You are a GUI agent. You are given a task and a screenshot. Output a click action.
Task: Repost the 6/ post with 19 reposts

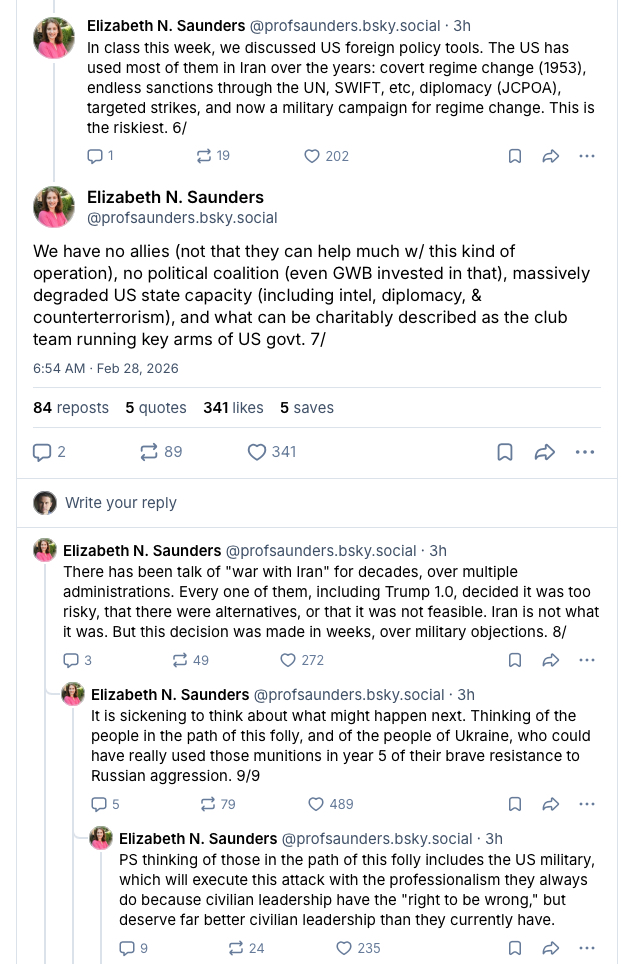(x=203, y=156)
